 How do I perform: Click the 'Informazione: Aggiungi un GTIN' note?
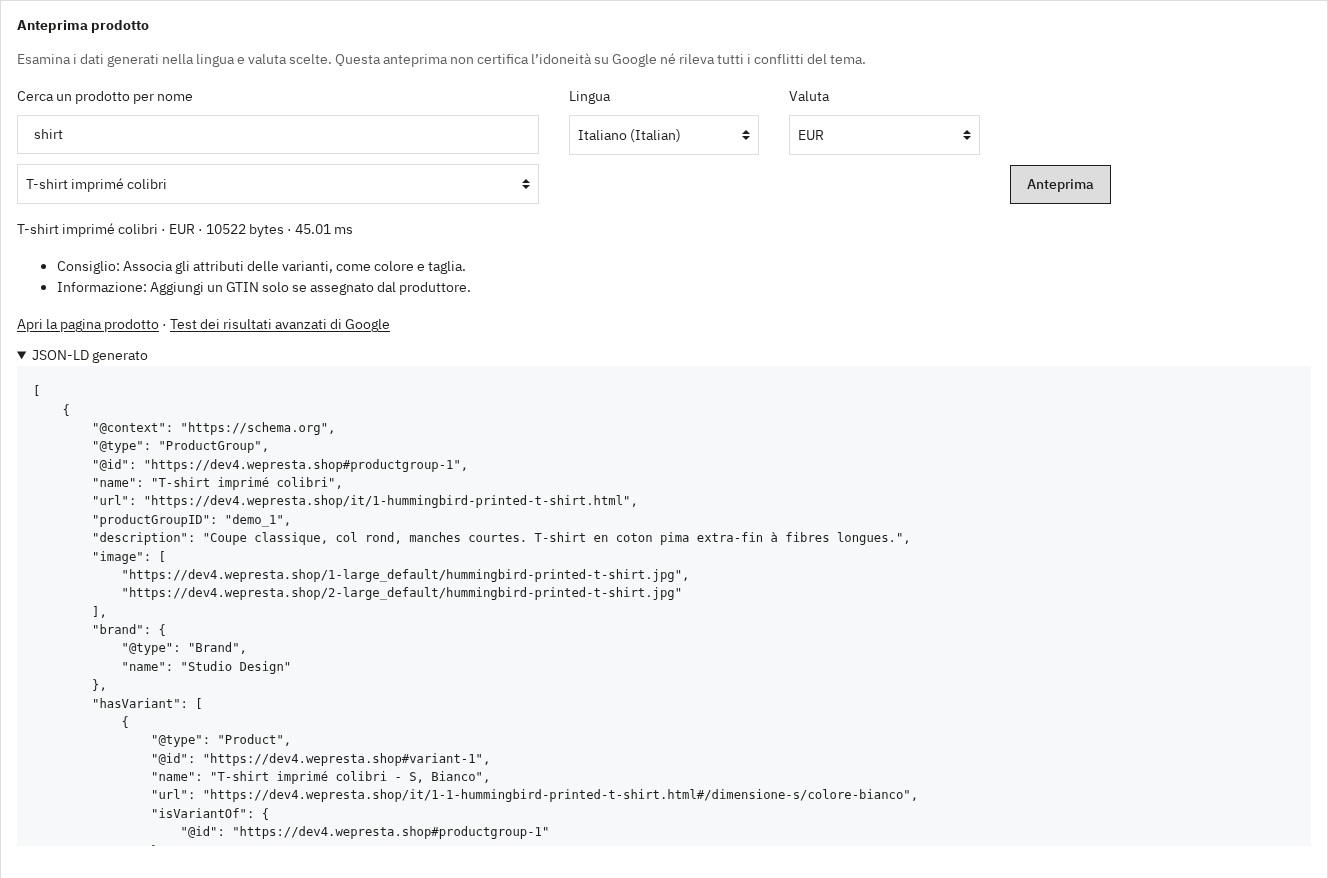click(264, 287)
